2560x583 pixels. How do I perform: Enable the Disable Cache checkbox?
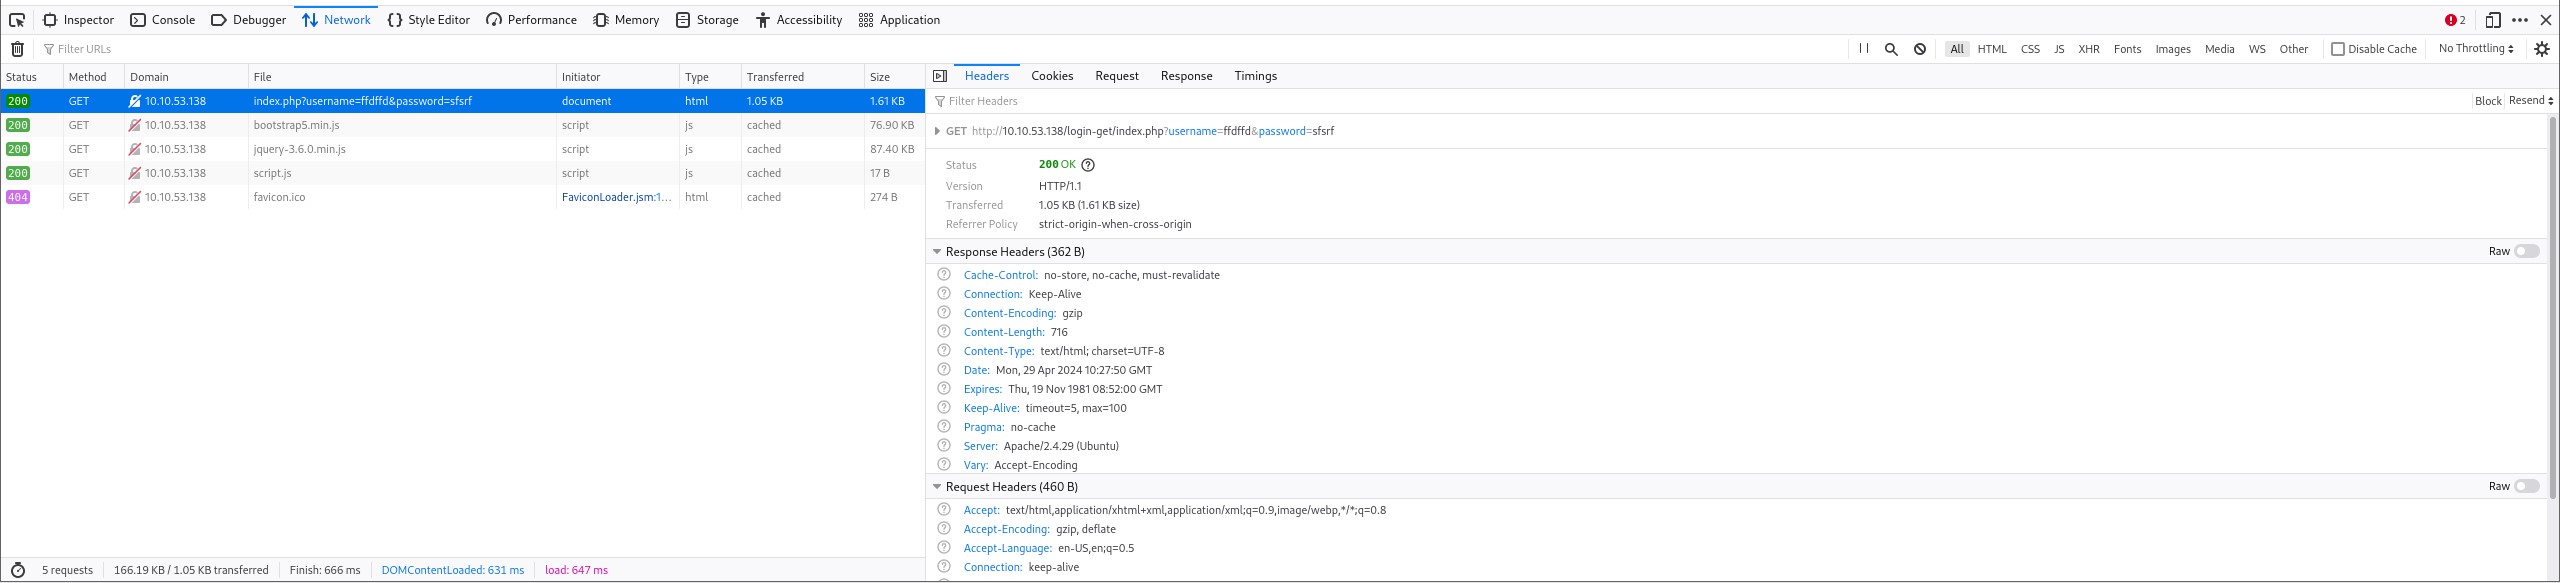[2338, 49]
